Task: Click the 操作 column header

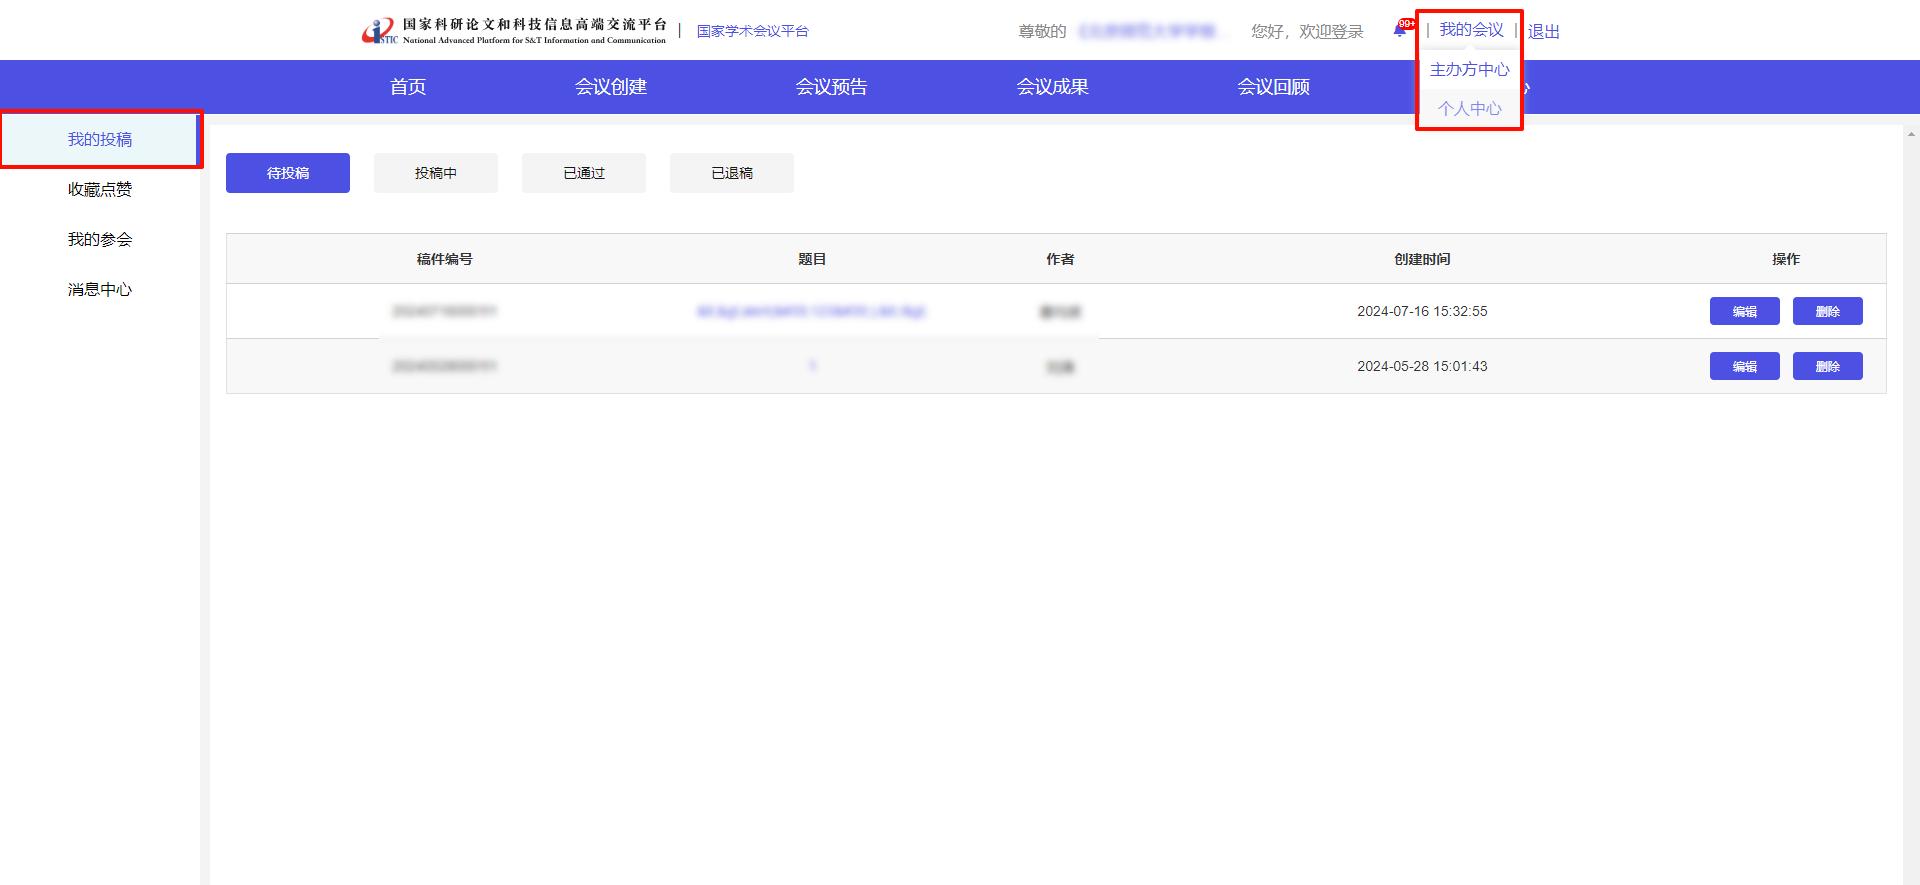Action: (x=1786, y=259)
